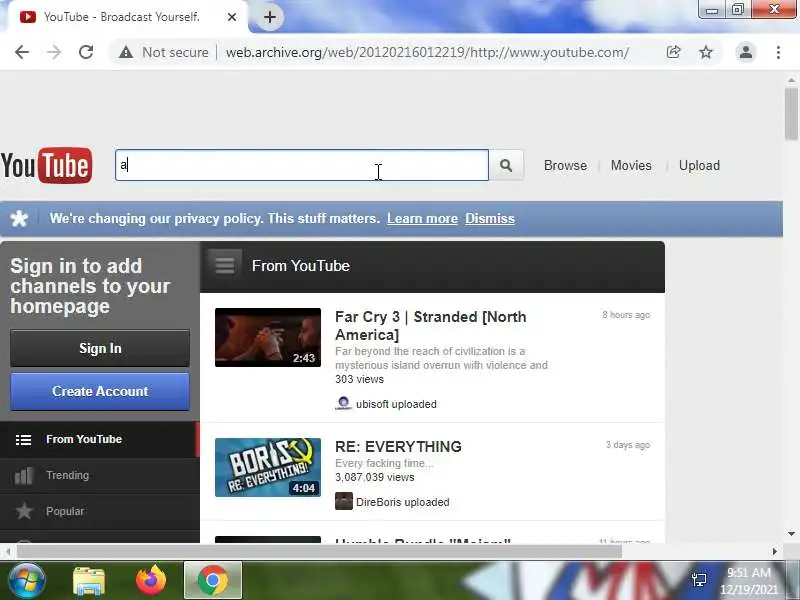Image resolution: width=800 pixels, height=600 pixels.
Task: Click the 3,087,039 views text
Action: click(374, 477)
